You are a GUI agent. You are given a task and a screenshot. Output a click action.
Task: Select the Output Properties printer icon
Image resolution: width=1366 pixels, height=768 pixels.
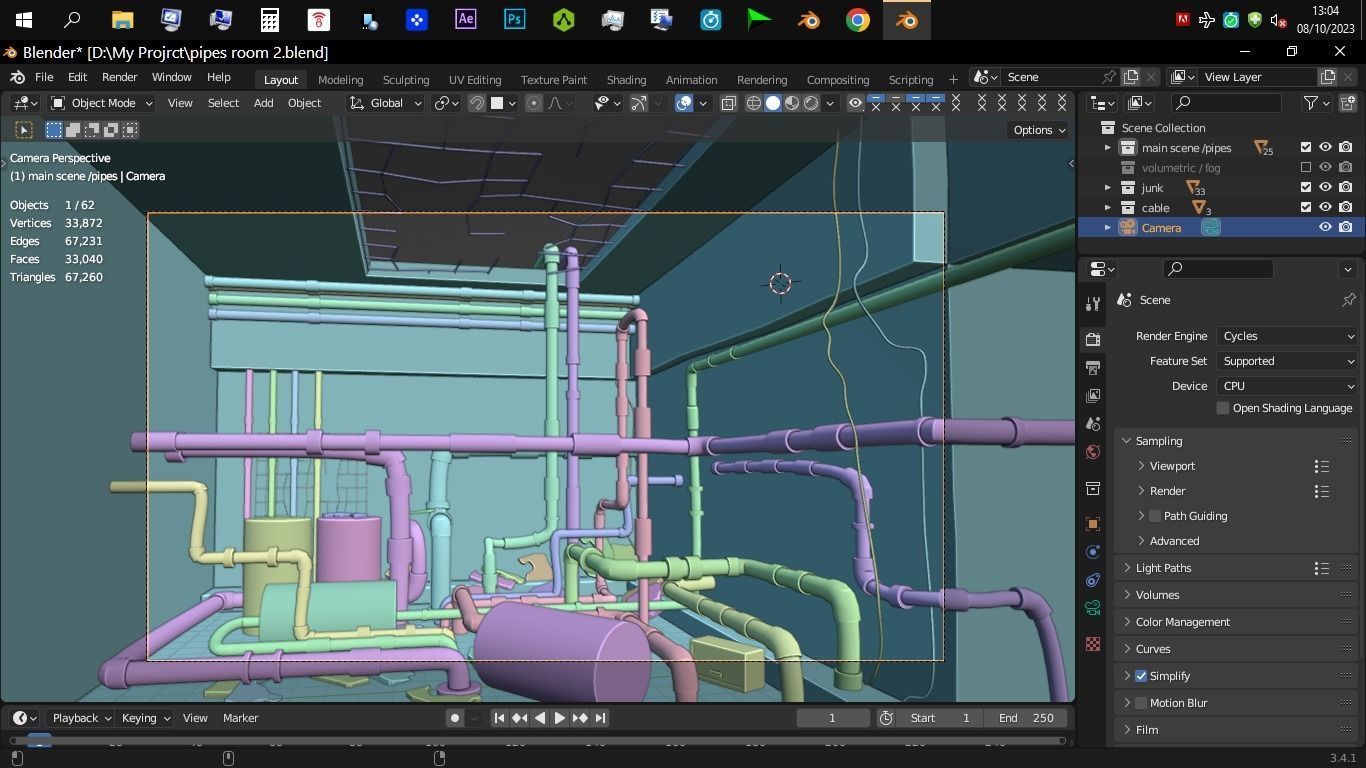pos(1093,366)
